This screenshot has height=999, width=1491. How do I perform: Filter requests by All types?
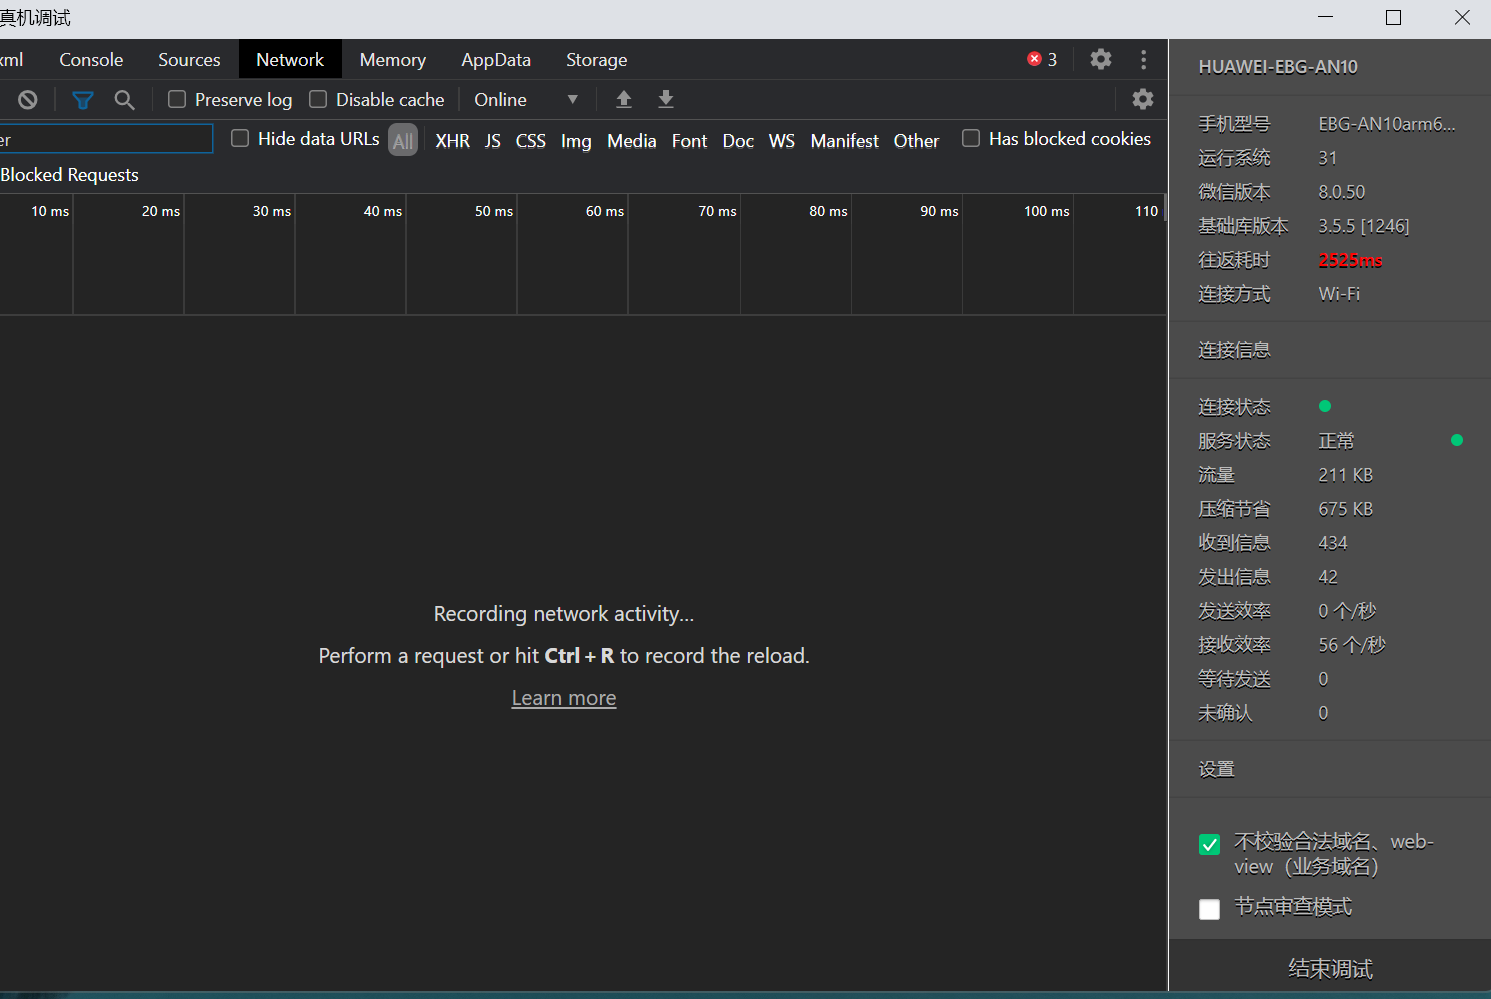[x=403, y=141]
